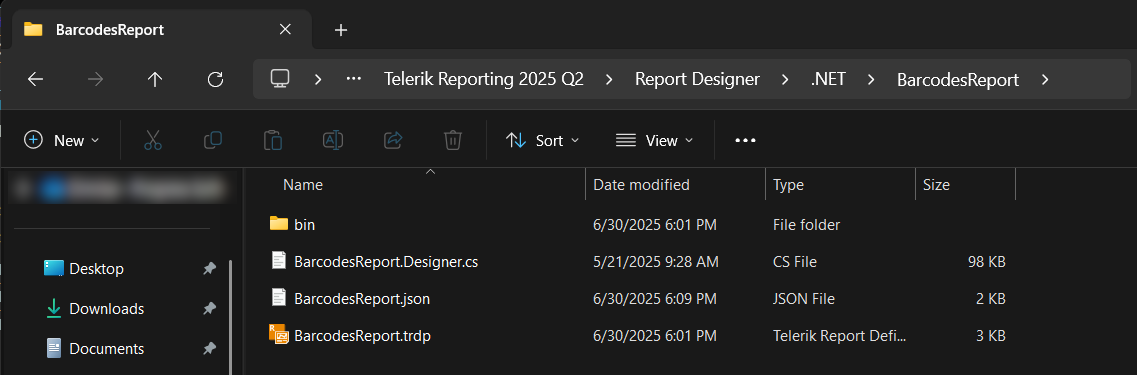Open the View dropdown

coord(654,140)
